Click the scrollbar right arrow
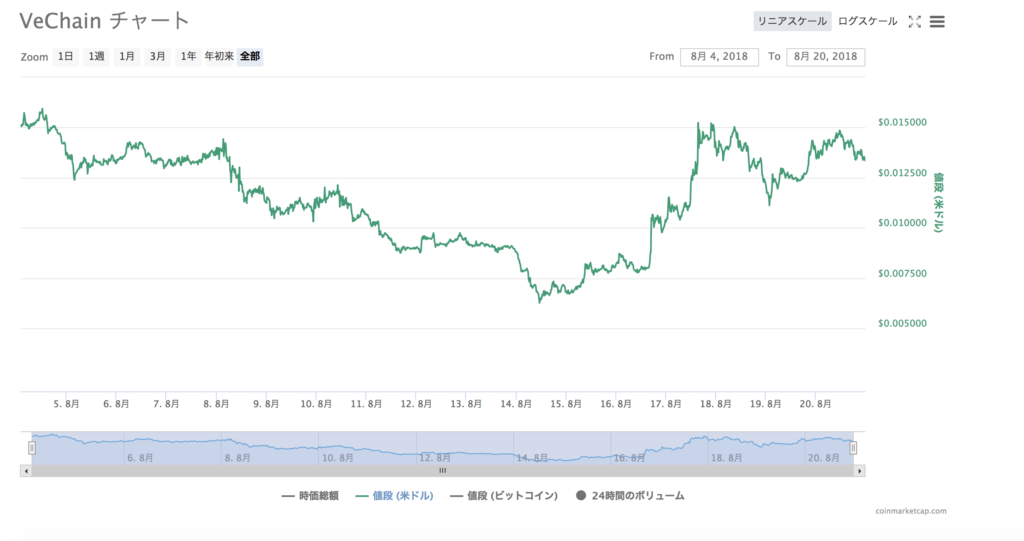Screen dimensions: 1024x541 [859, 470]
